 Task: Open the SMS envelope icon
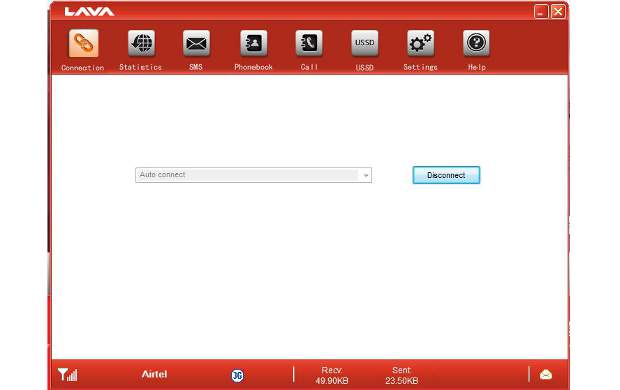point(196,43)
